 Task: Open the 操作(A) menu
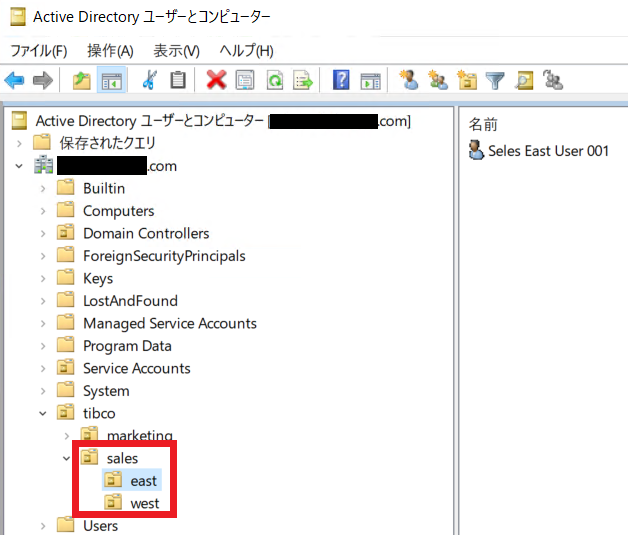tap(111, 51)
